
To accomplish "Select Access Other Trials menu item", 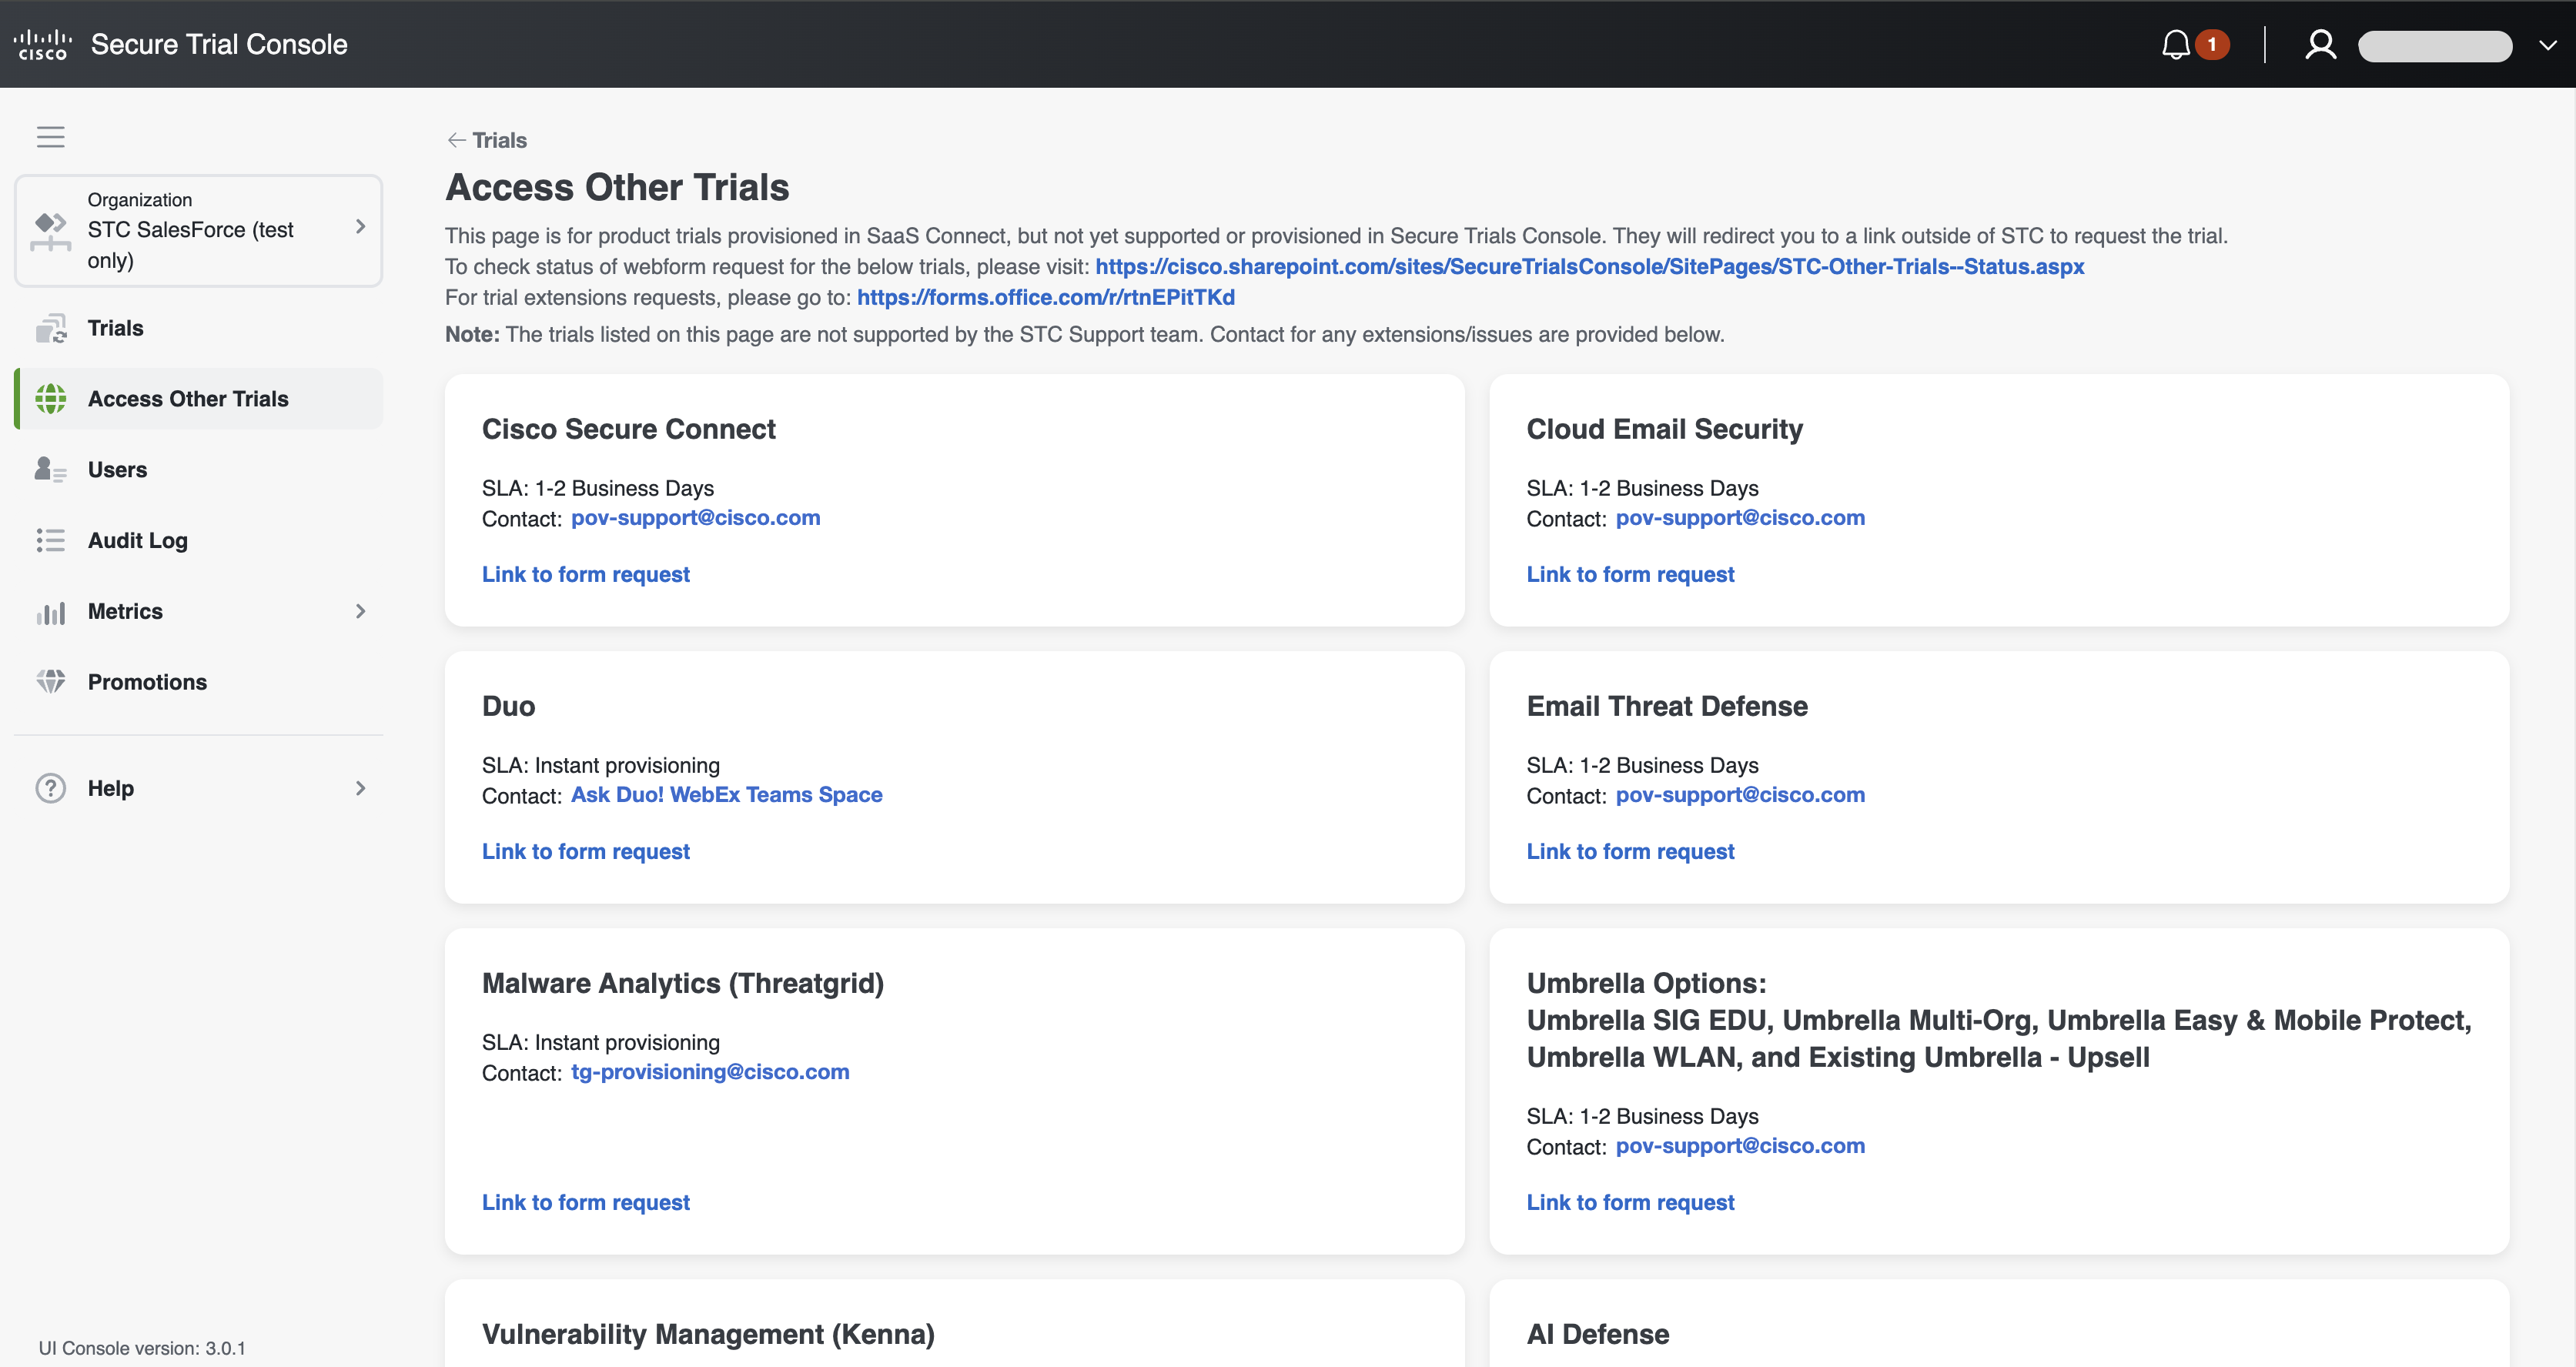I will (188, 399).
